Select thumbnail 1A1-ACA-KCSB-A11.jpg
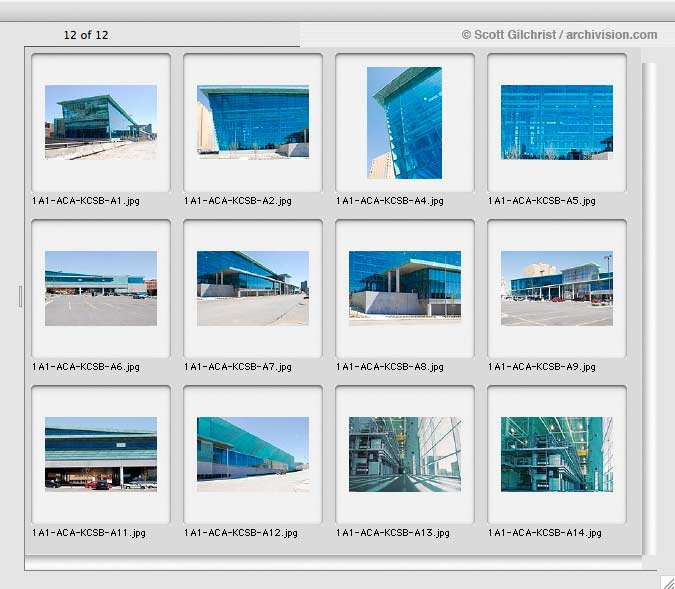 pyautogui.click(x=101, y=454)
